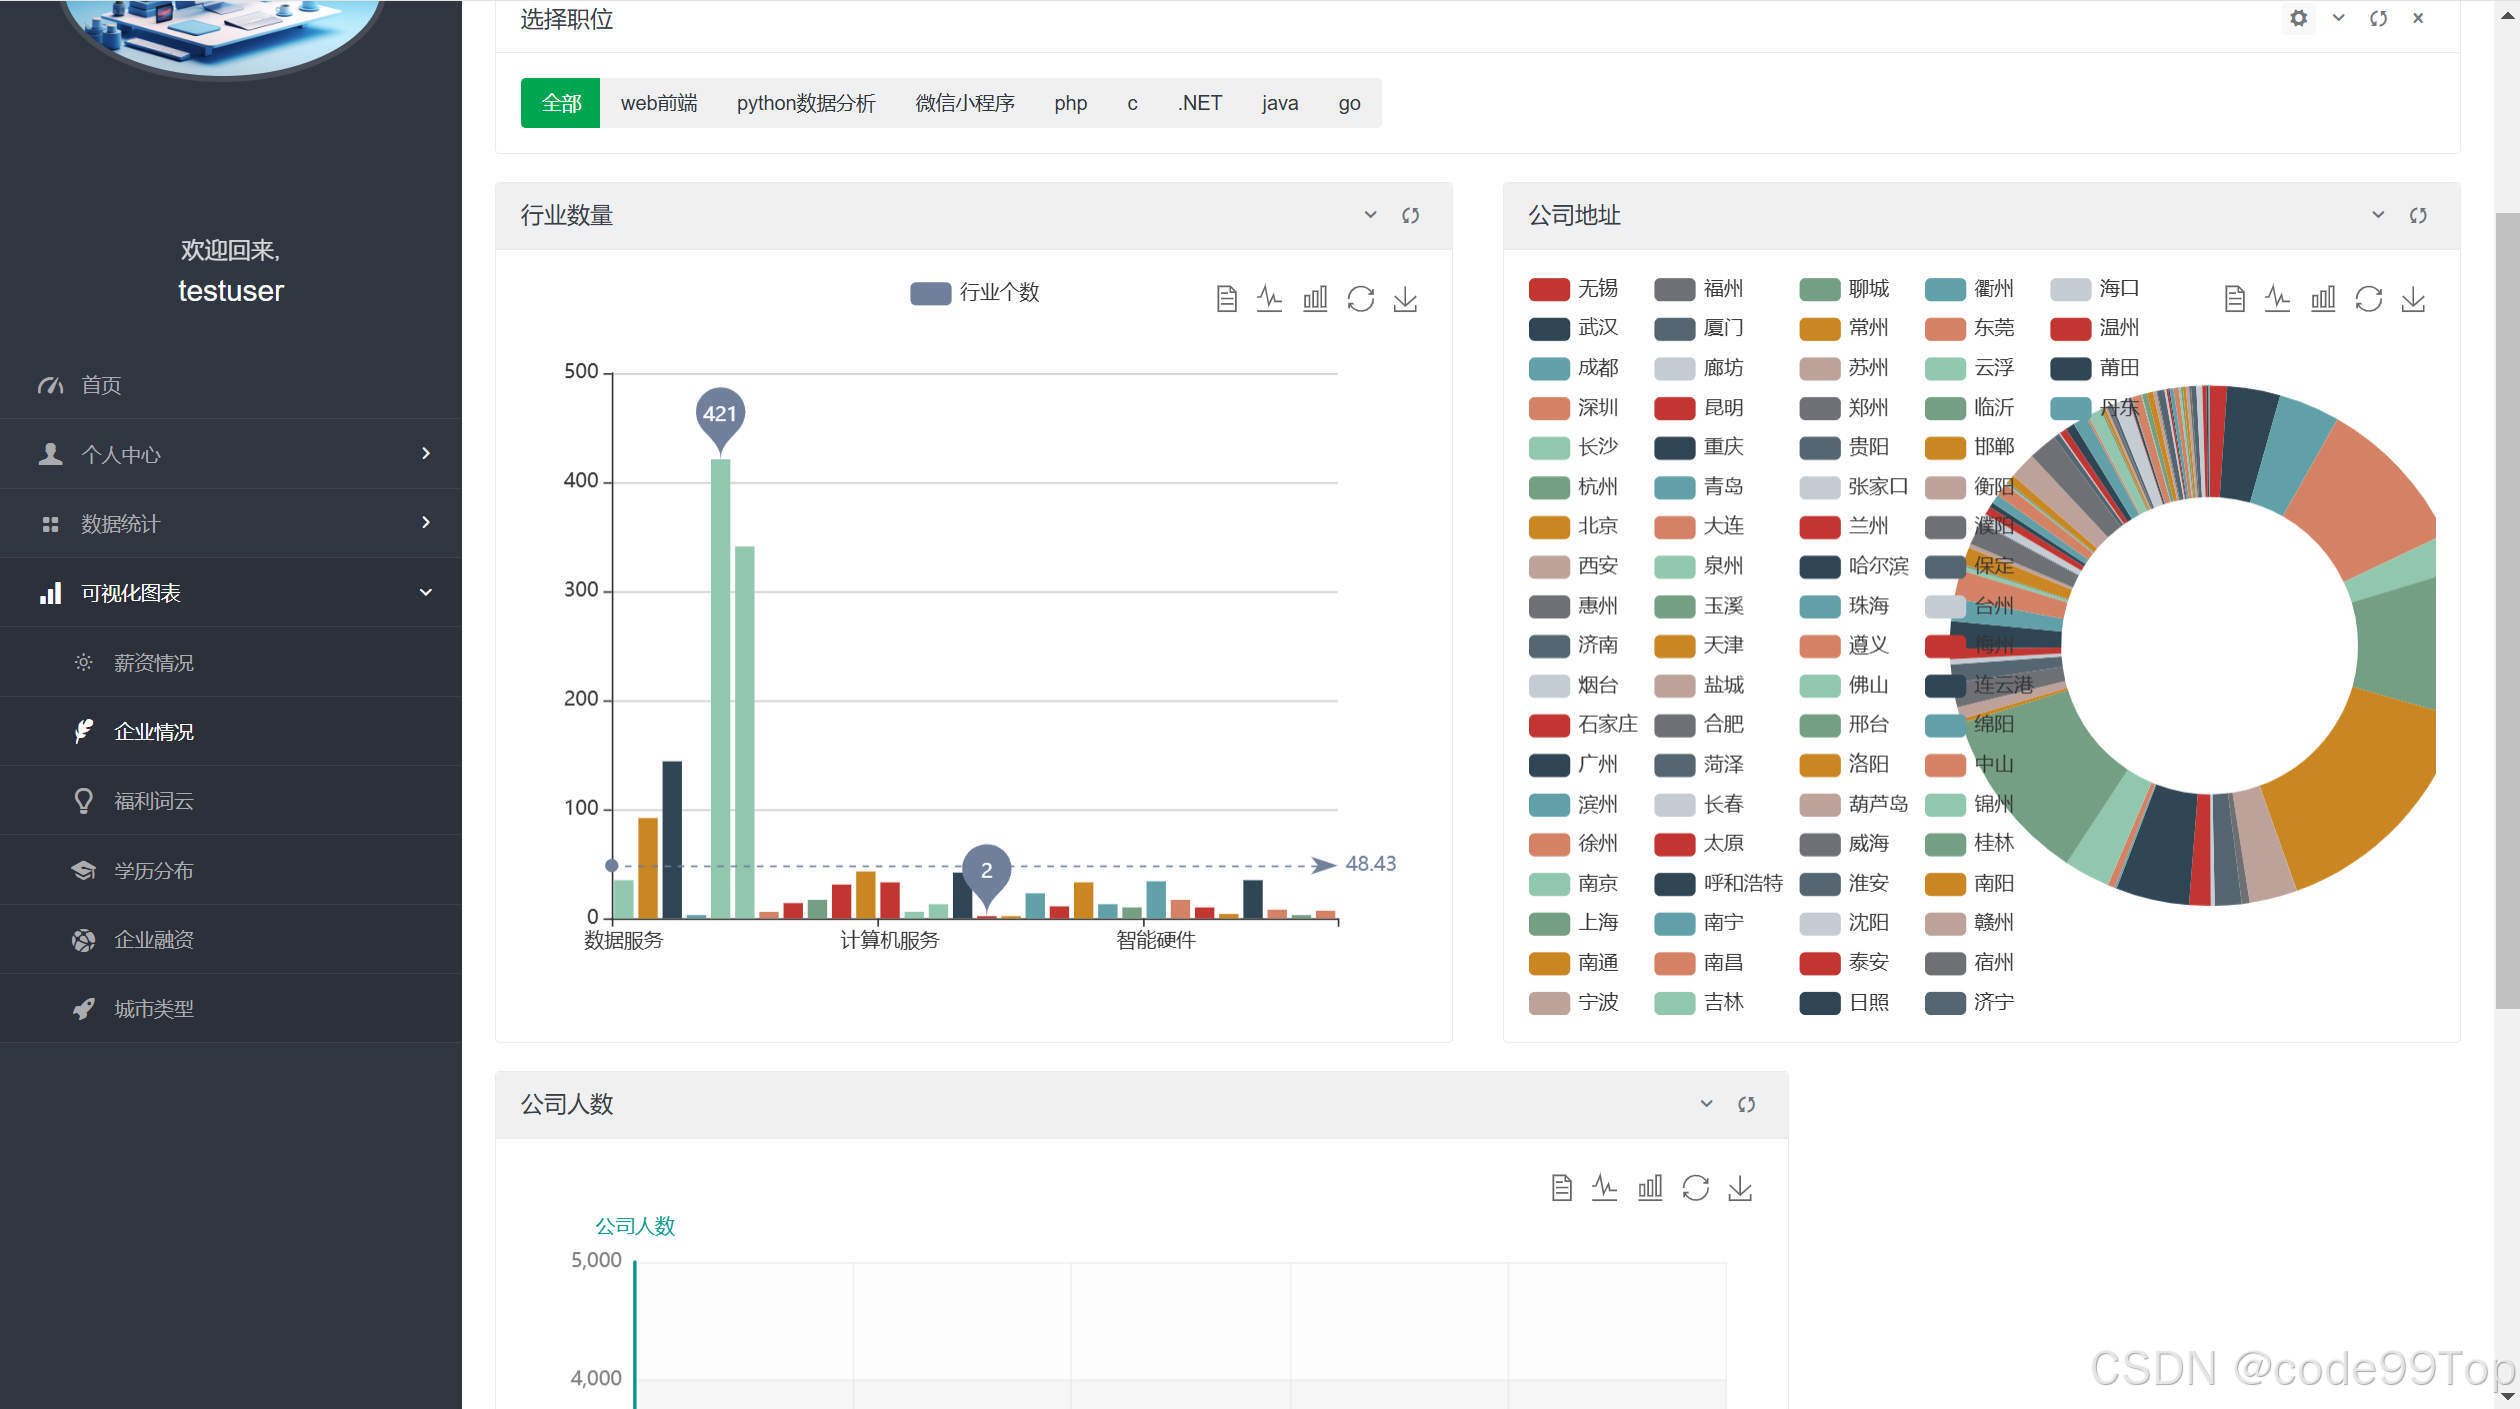Toggle the 行业个数 legend item

click(975, 293)
